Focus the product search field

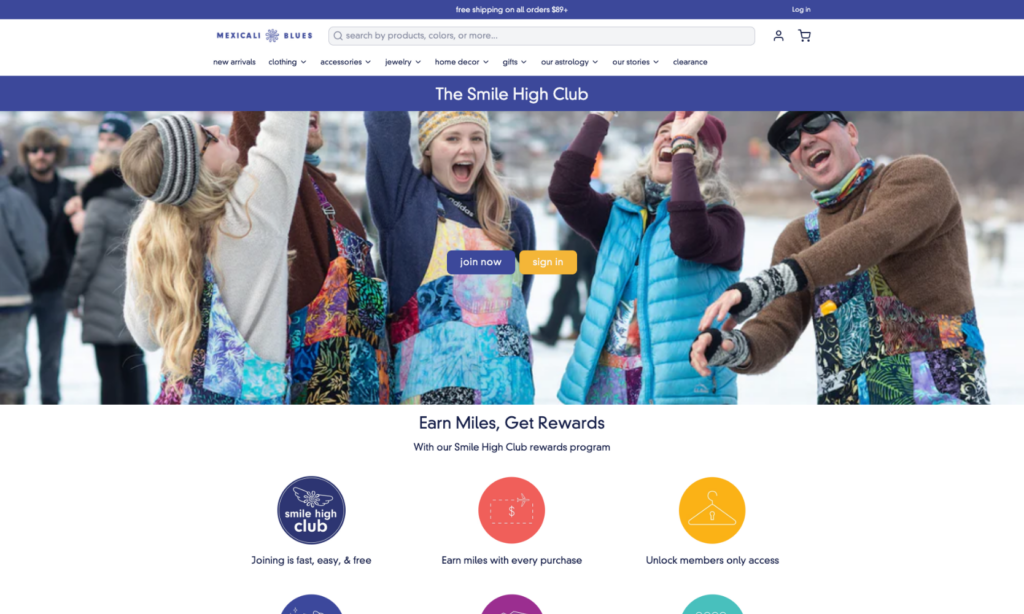point(541,36)
